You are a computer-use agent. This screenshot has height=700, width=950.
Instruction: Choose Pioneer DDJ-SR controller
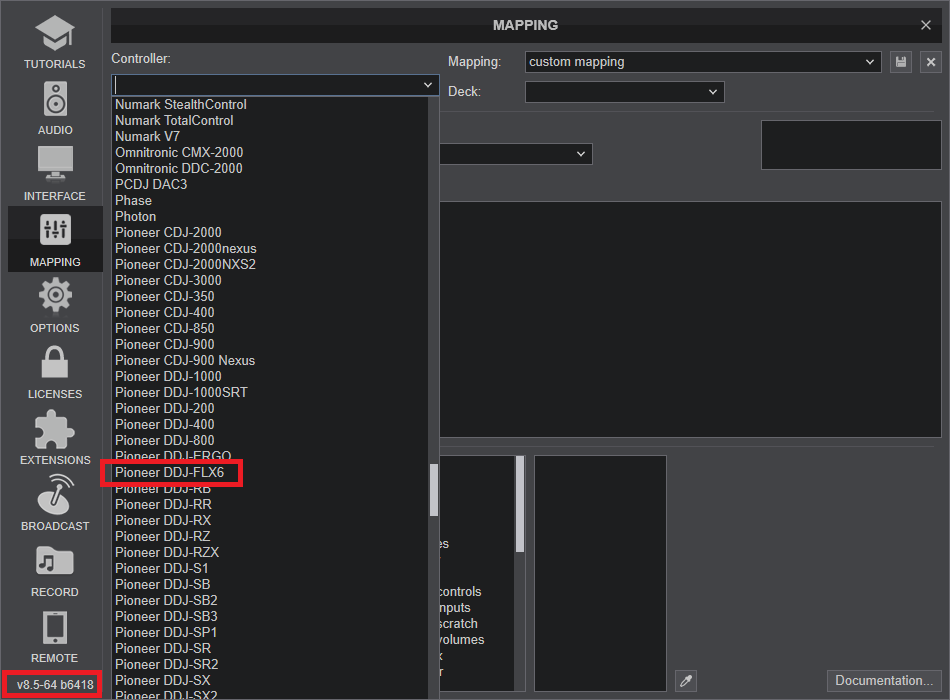pyautogui.click(x=163, y=648)
